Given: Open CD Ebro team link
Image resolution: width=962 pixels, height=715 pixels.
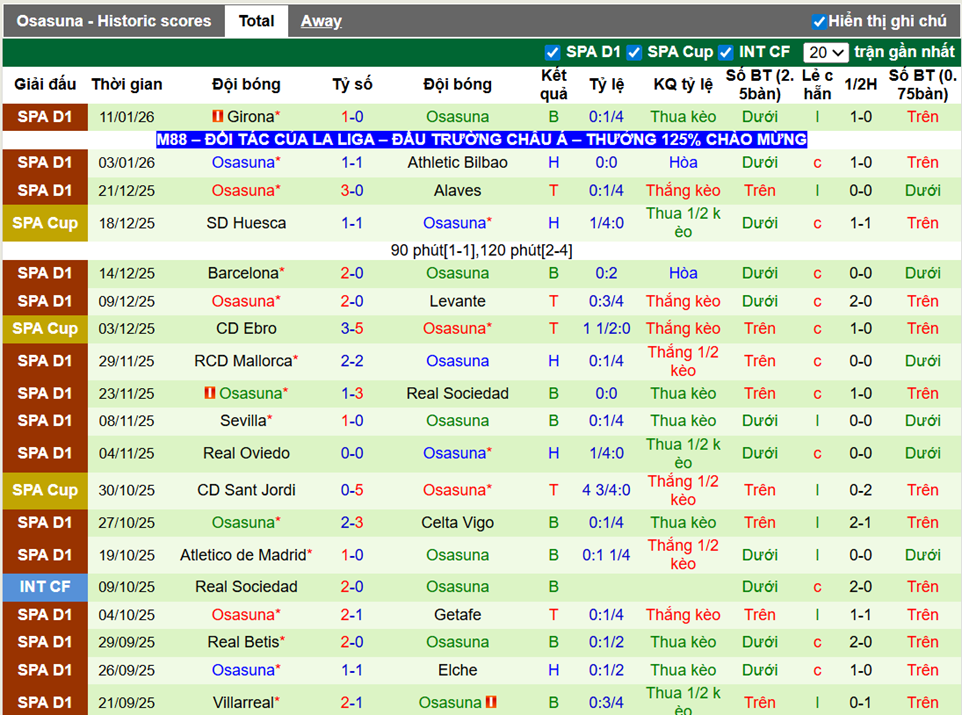Looking at the screenshot, I should 246,328.
